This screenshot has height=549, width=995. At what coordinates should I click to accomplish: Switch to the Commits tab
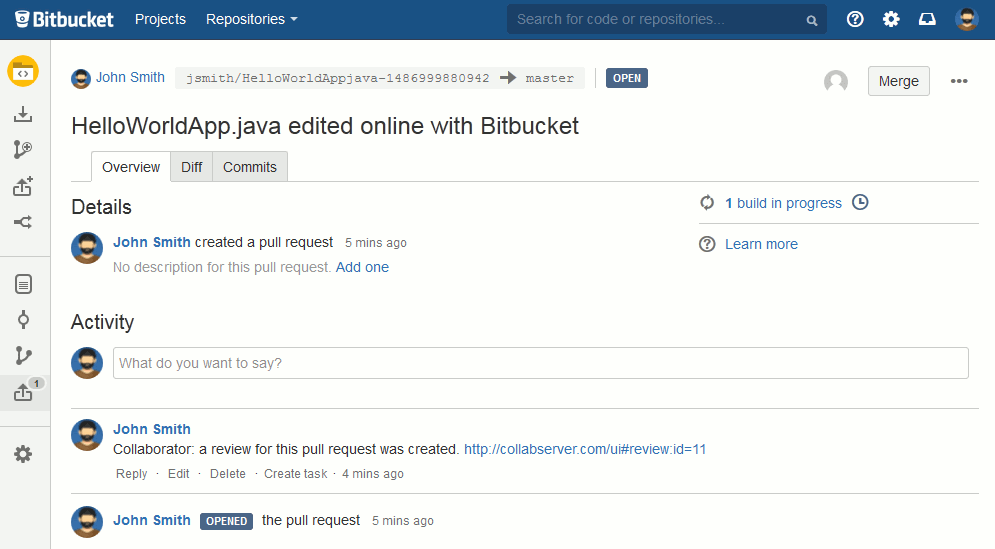click(x=250, y=167)
